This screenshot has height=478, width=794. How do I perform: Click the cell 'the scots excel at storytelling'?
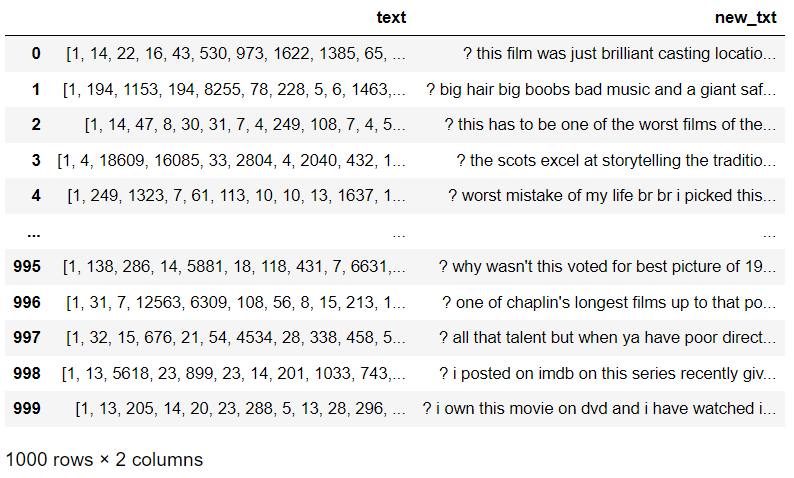click(616, 161)
